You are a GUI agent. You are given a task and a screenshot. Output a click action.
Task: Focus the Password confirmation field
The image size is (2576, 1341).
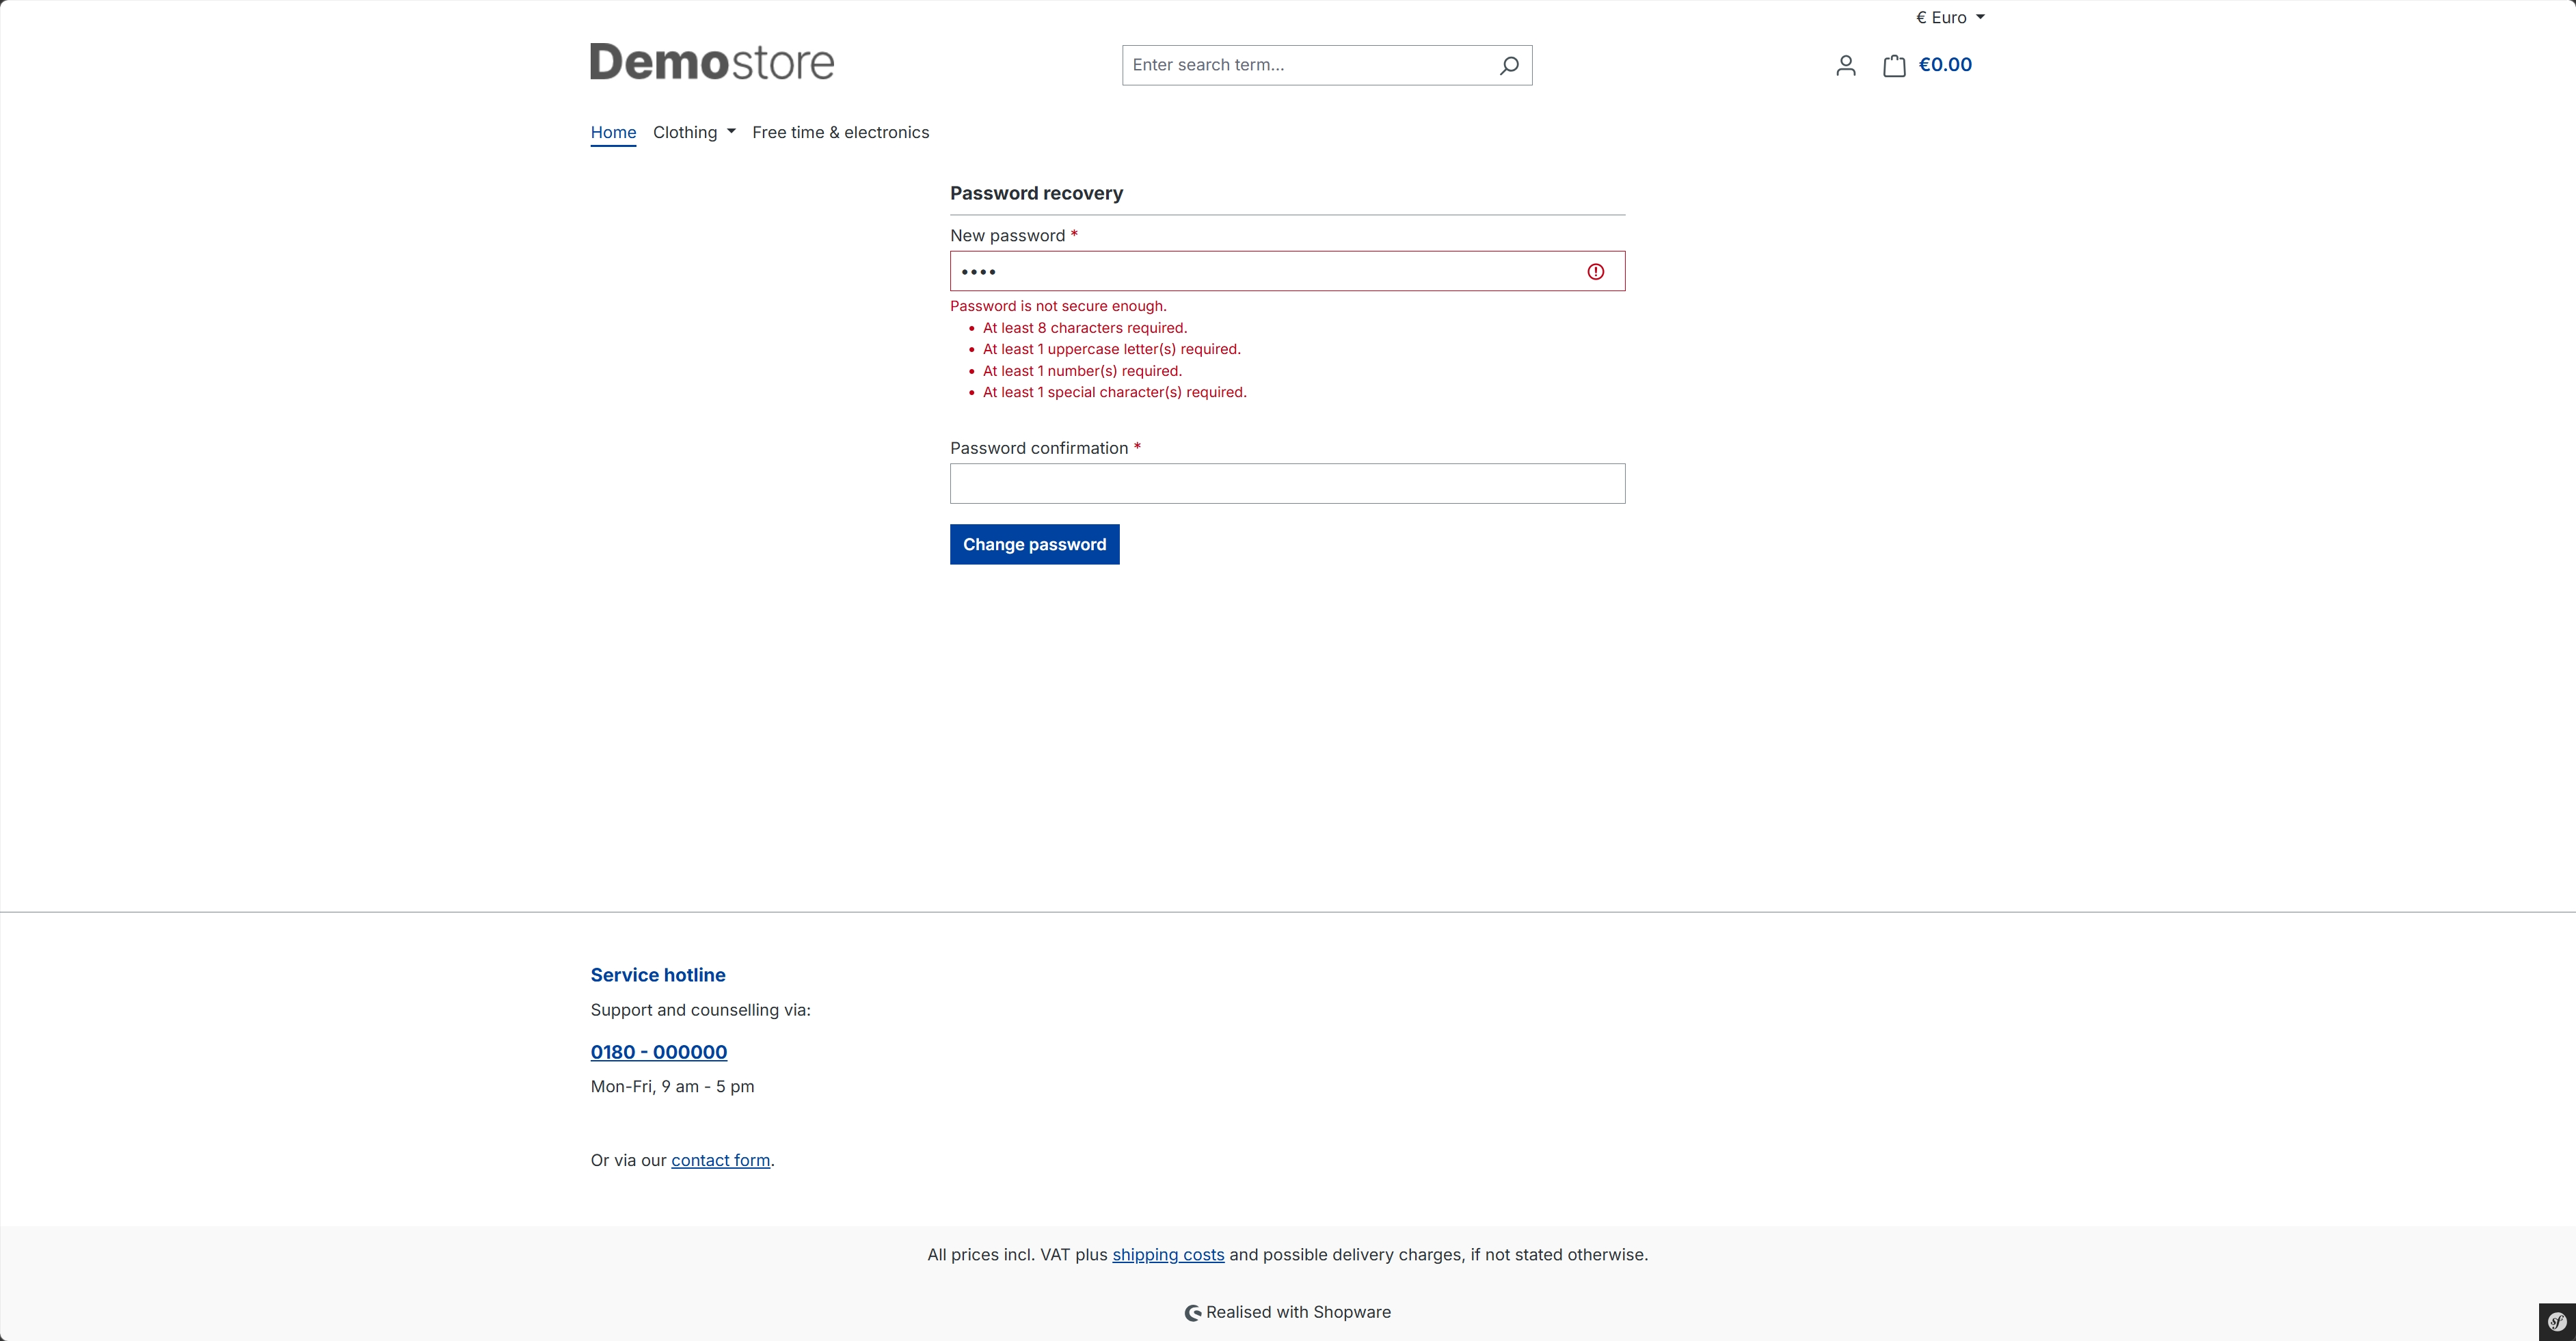coord(1287,483)
